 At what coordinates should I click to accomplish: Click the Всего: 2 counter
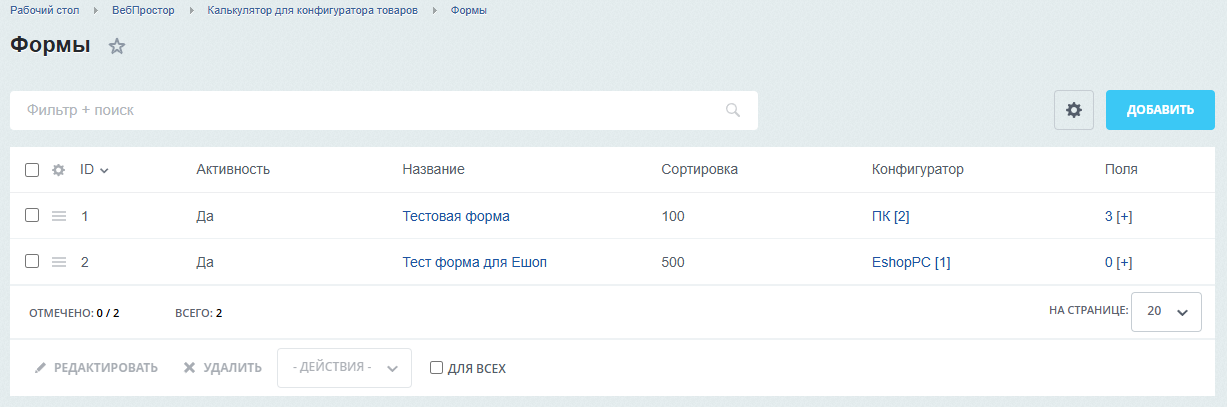coord(198,313)
